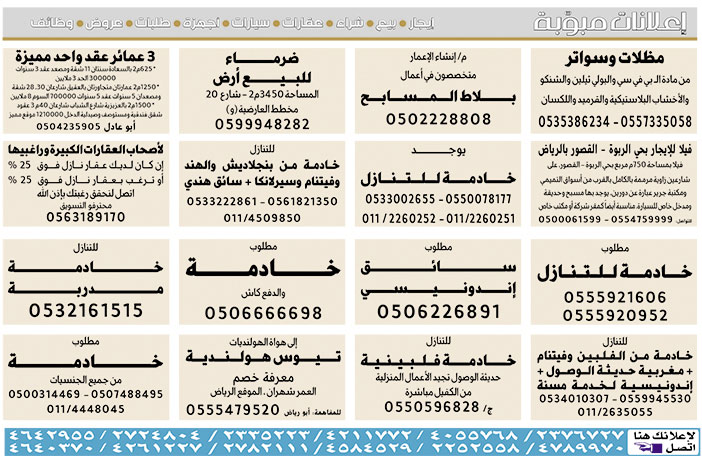Click footer number ٤٢١١٧٧٢
Screen dimensions: 702x456
pos(368,435)
